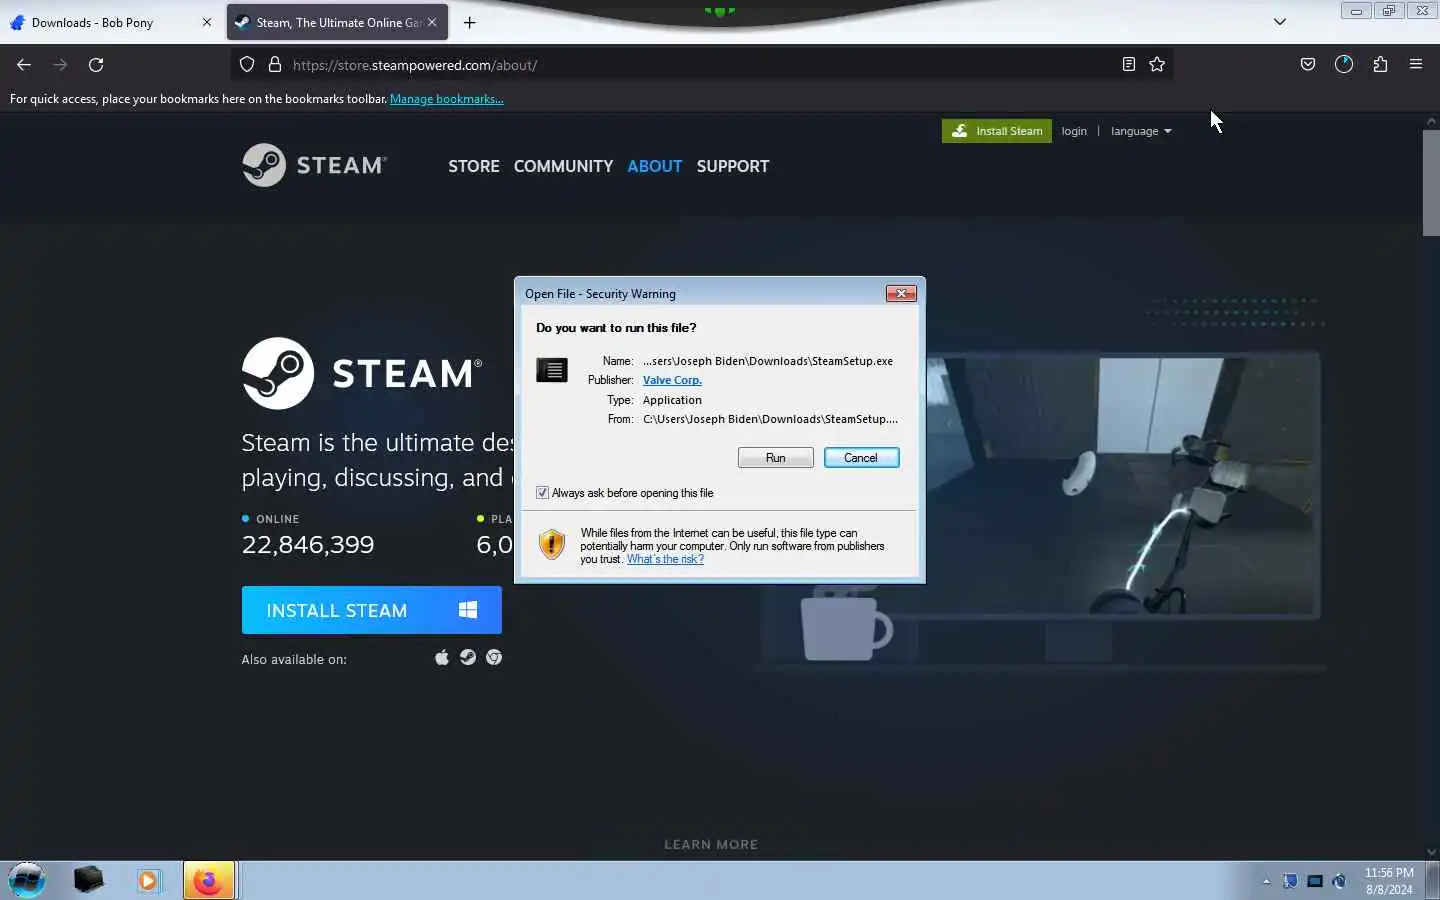1440x900 pixels.
Task: Click the network tray icon
Action: [x=1315, y=881]
